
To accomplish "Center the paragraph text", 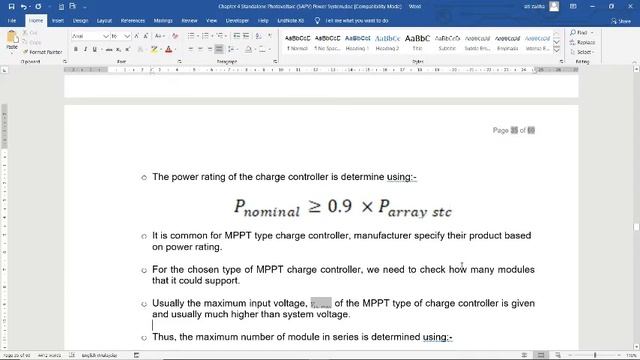I will pos(200,49).
